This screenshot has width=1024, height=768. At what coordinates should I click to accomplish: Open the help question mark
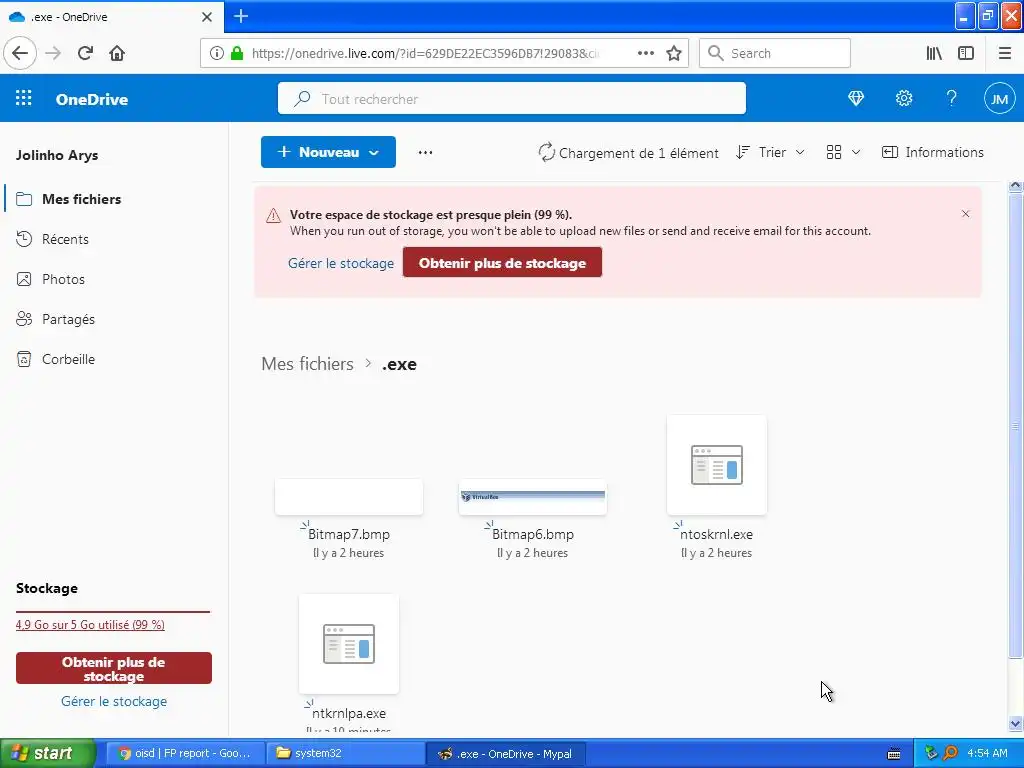[x=952, y=99]
